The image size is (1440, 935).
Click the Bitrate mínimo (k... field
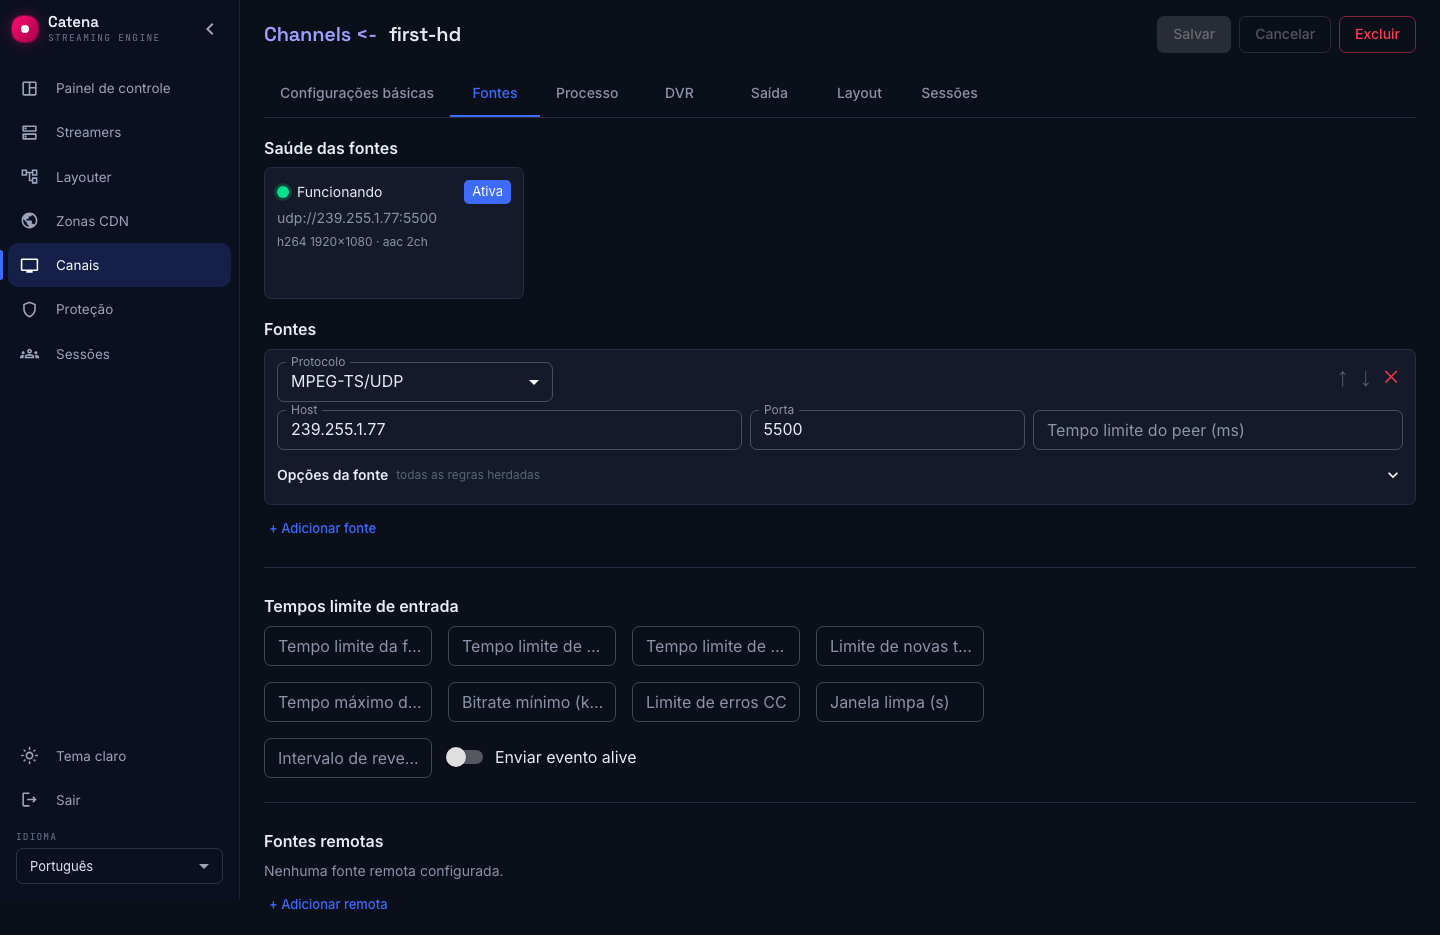click(532, 702)
